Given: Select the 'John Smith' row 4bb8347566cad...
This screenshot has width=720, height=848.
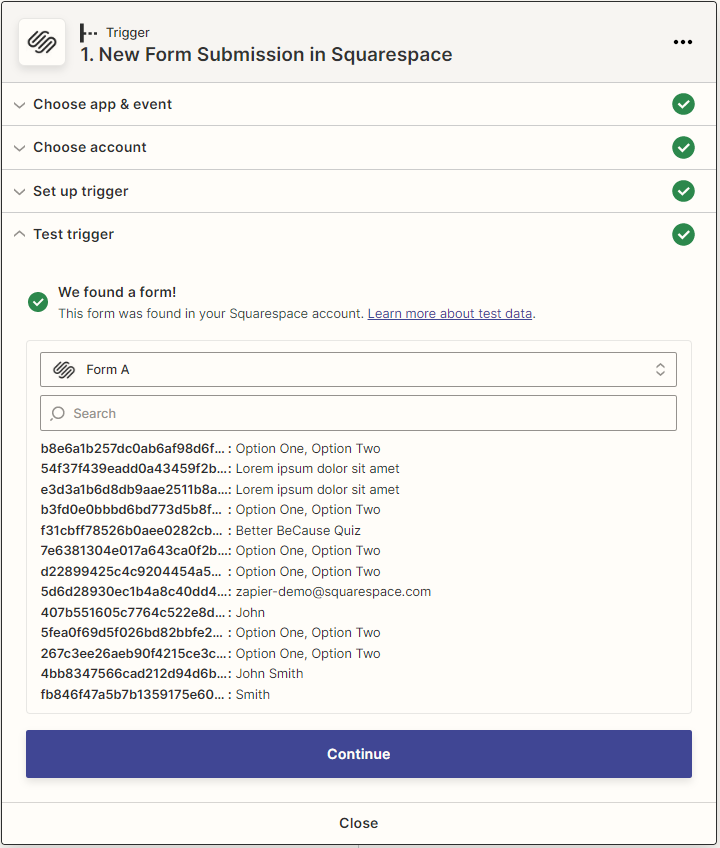Looking at the screenshot, I should click(172, 674).
